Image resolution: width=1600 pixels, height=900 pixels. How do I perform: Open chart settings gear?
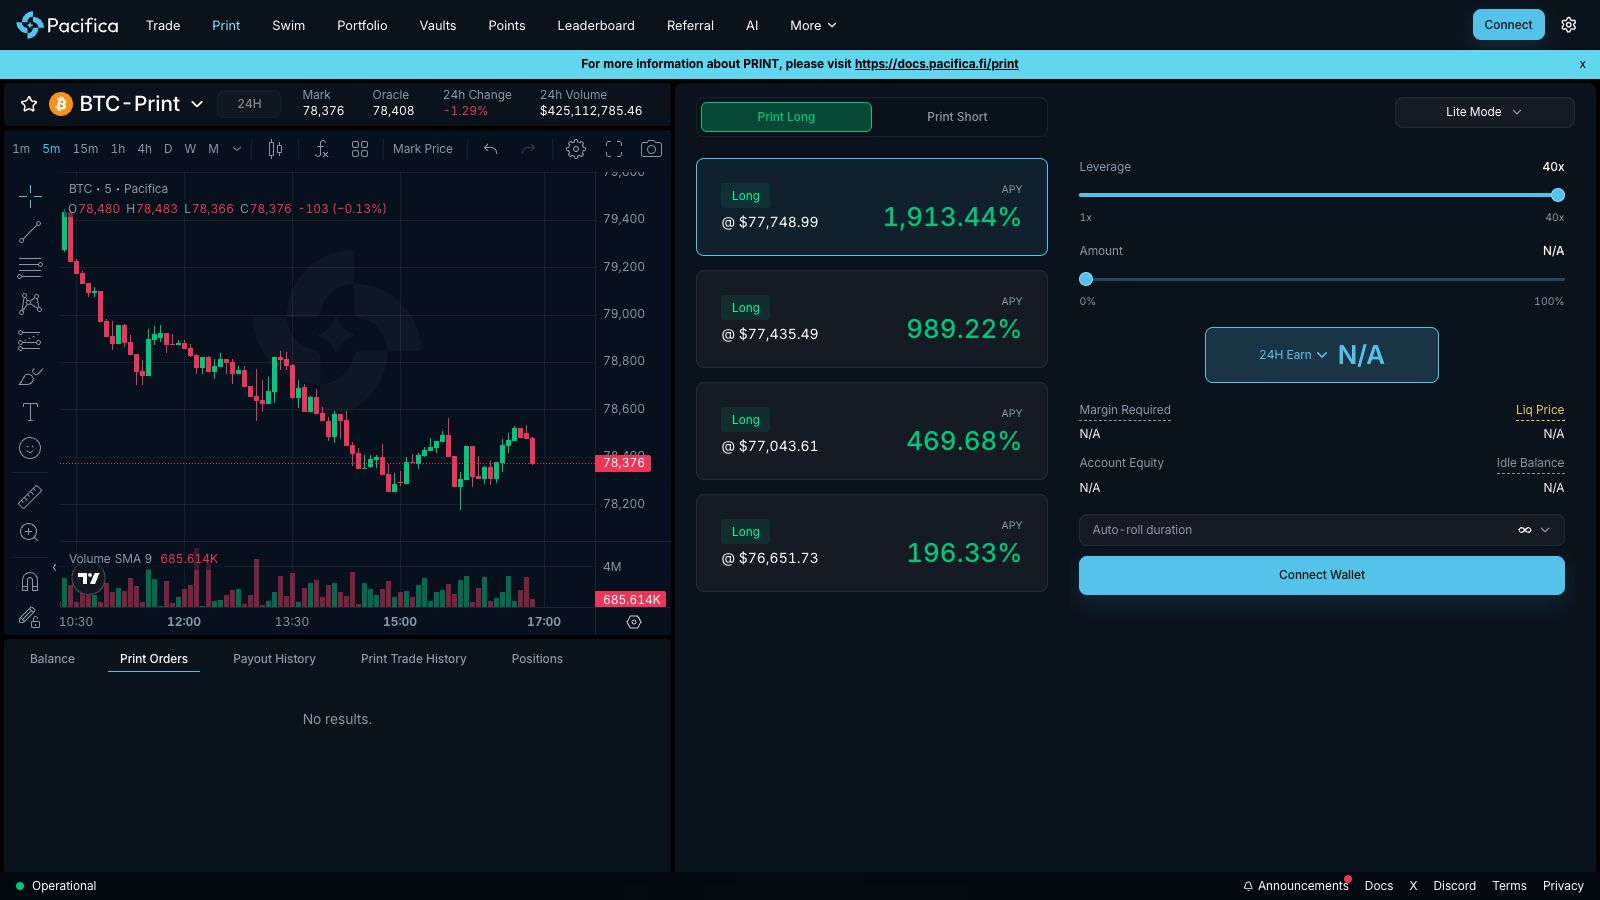tap(576, 149)
